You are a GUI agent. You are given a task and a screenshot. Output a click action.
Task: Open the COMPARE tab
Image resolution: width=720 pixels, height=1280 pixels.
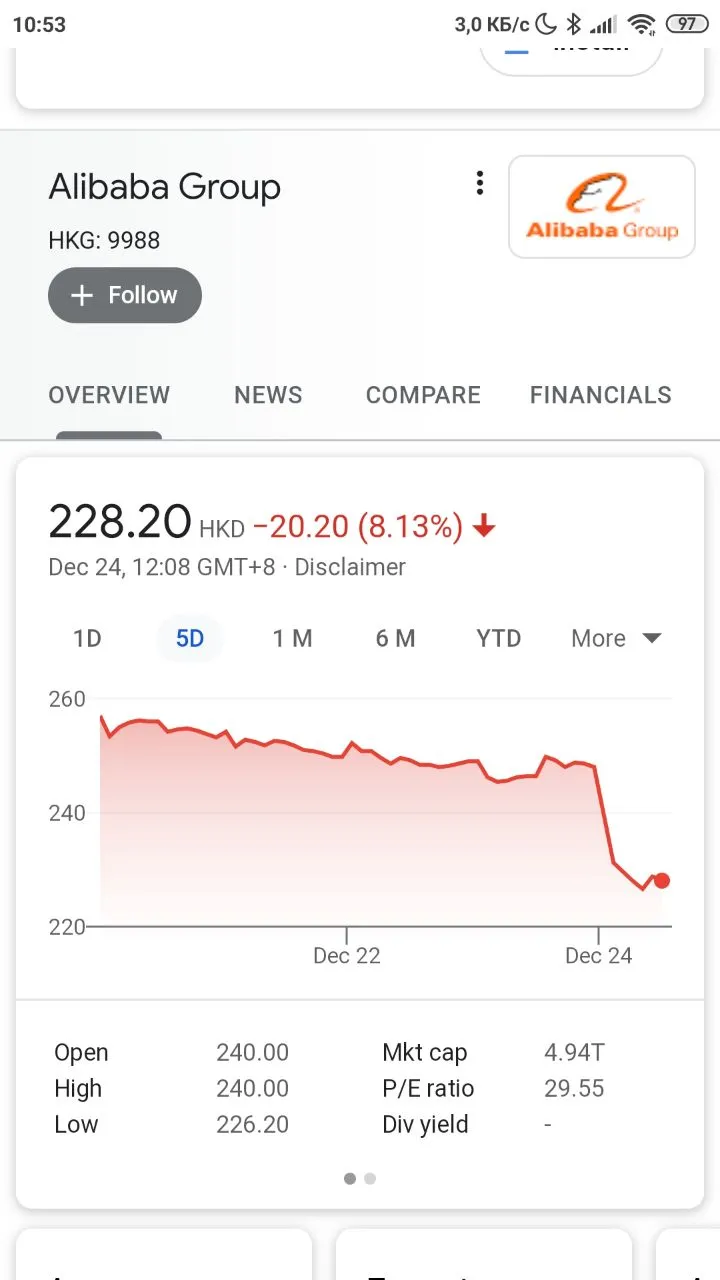click(x=423, y=395)
